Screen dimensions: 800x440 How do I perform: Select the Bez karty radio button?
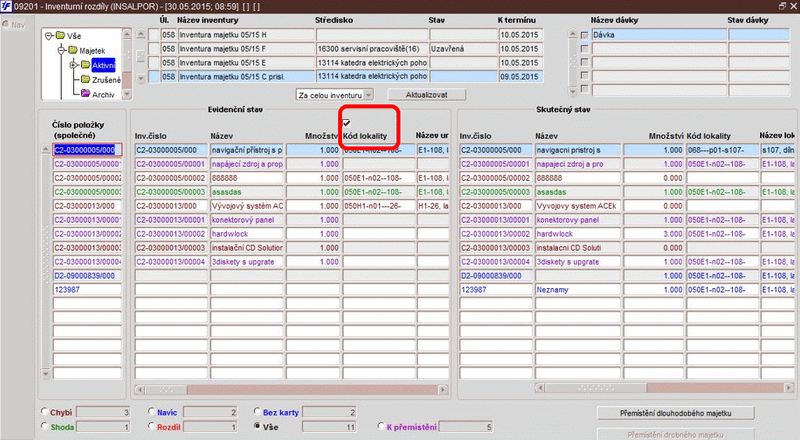(x=257, y=411)
